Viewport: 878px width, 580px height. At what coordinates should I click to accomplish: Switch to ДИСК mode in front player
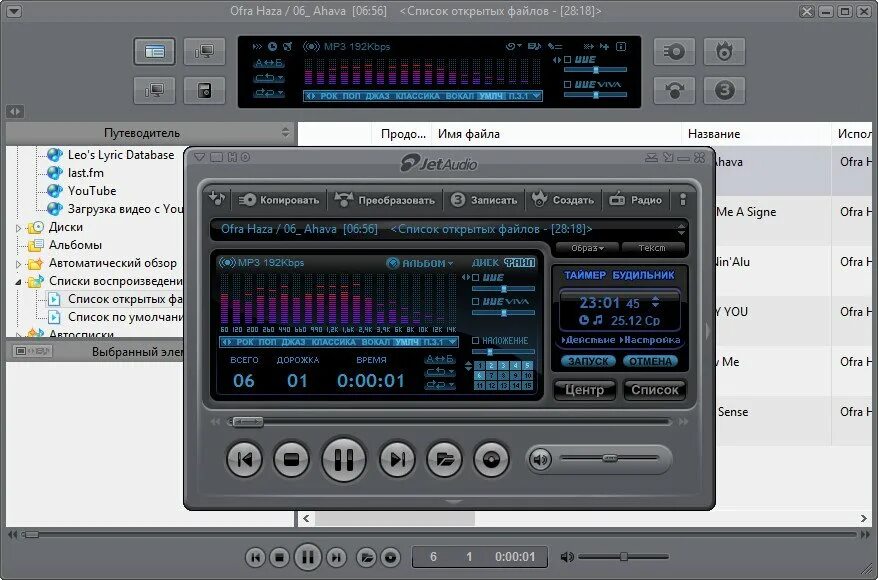coord(485,263)
